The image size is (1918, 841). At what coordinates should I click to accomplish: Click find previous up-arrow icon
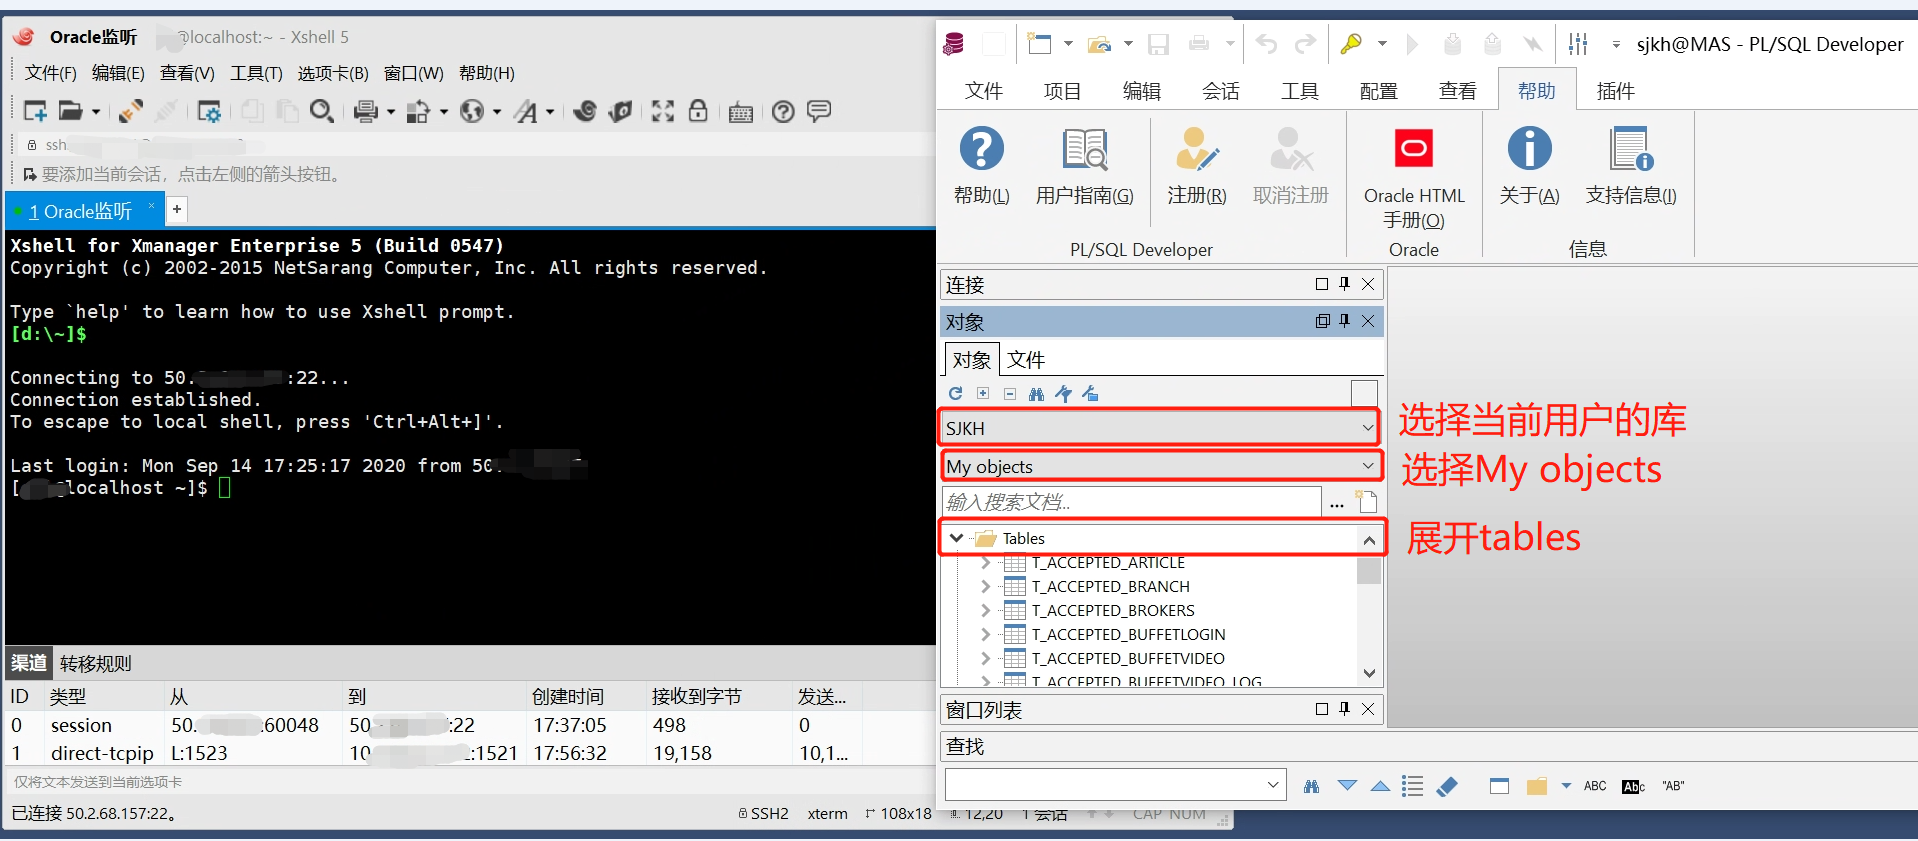[1380, 786]
